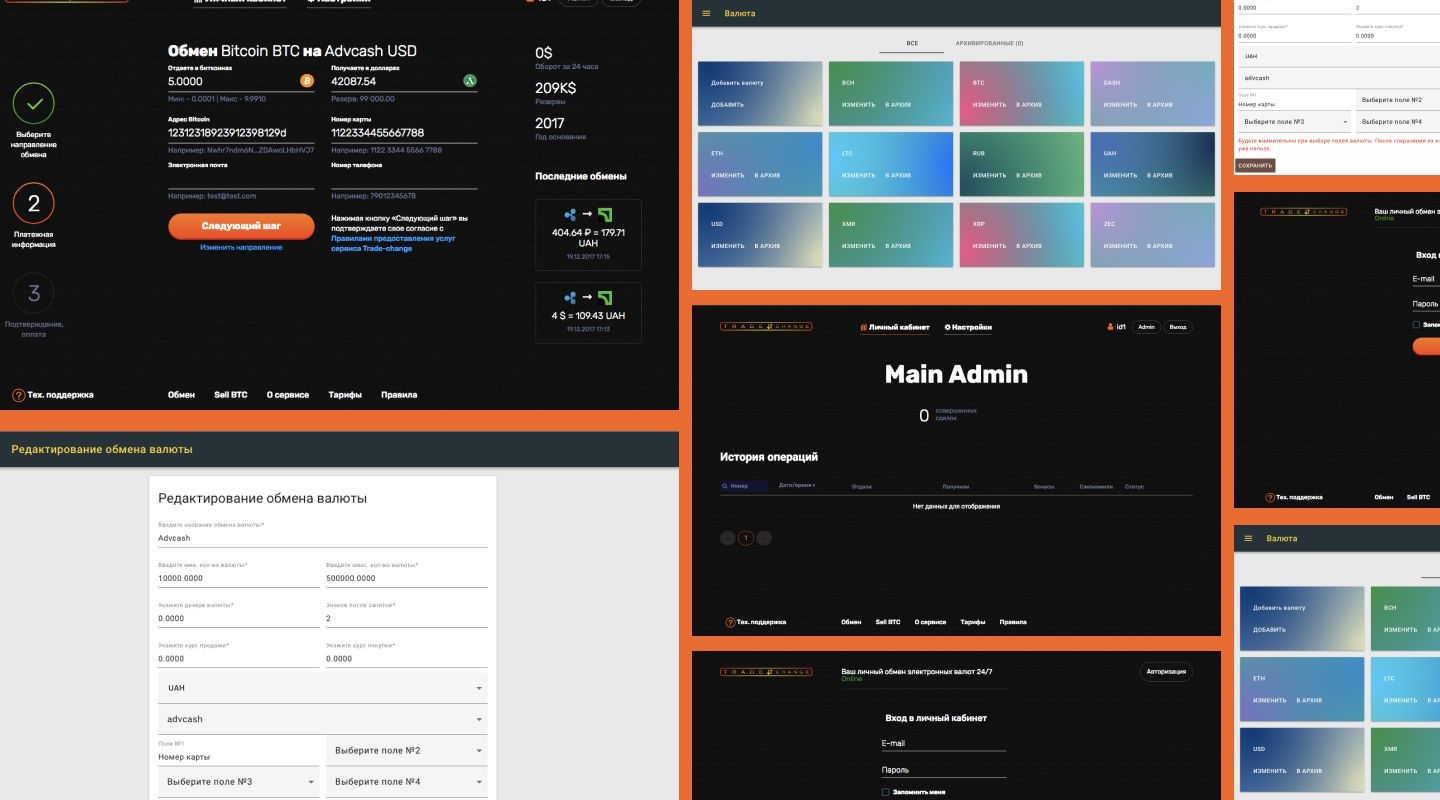This screenshot has width=1440, height=800.
Task: Click the search icon in the Номер column
Action: point(725,487)
